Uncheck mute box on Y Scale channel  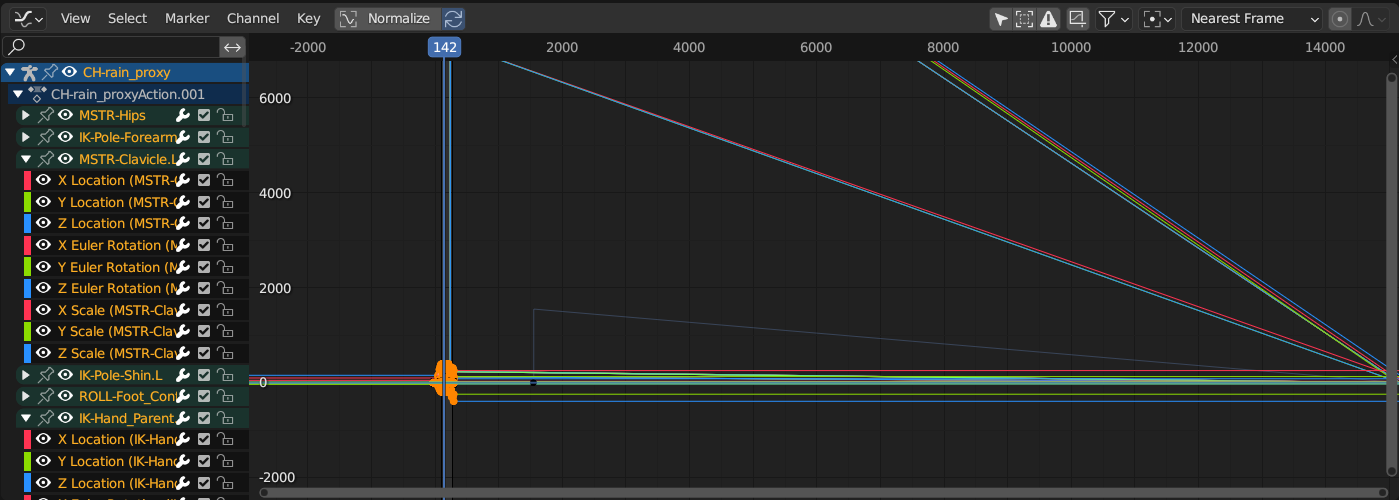pyautogui.click(x=204, y=331)
